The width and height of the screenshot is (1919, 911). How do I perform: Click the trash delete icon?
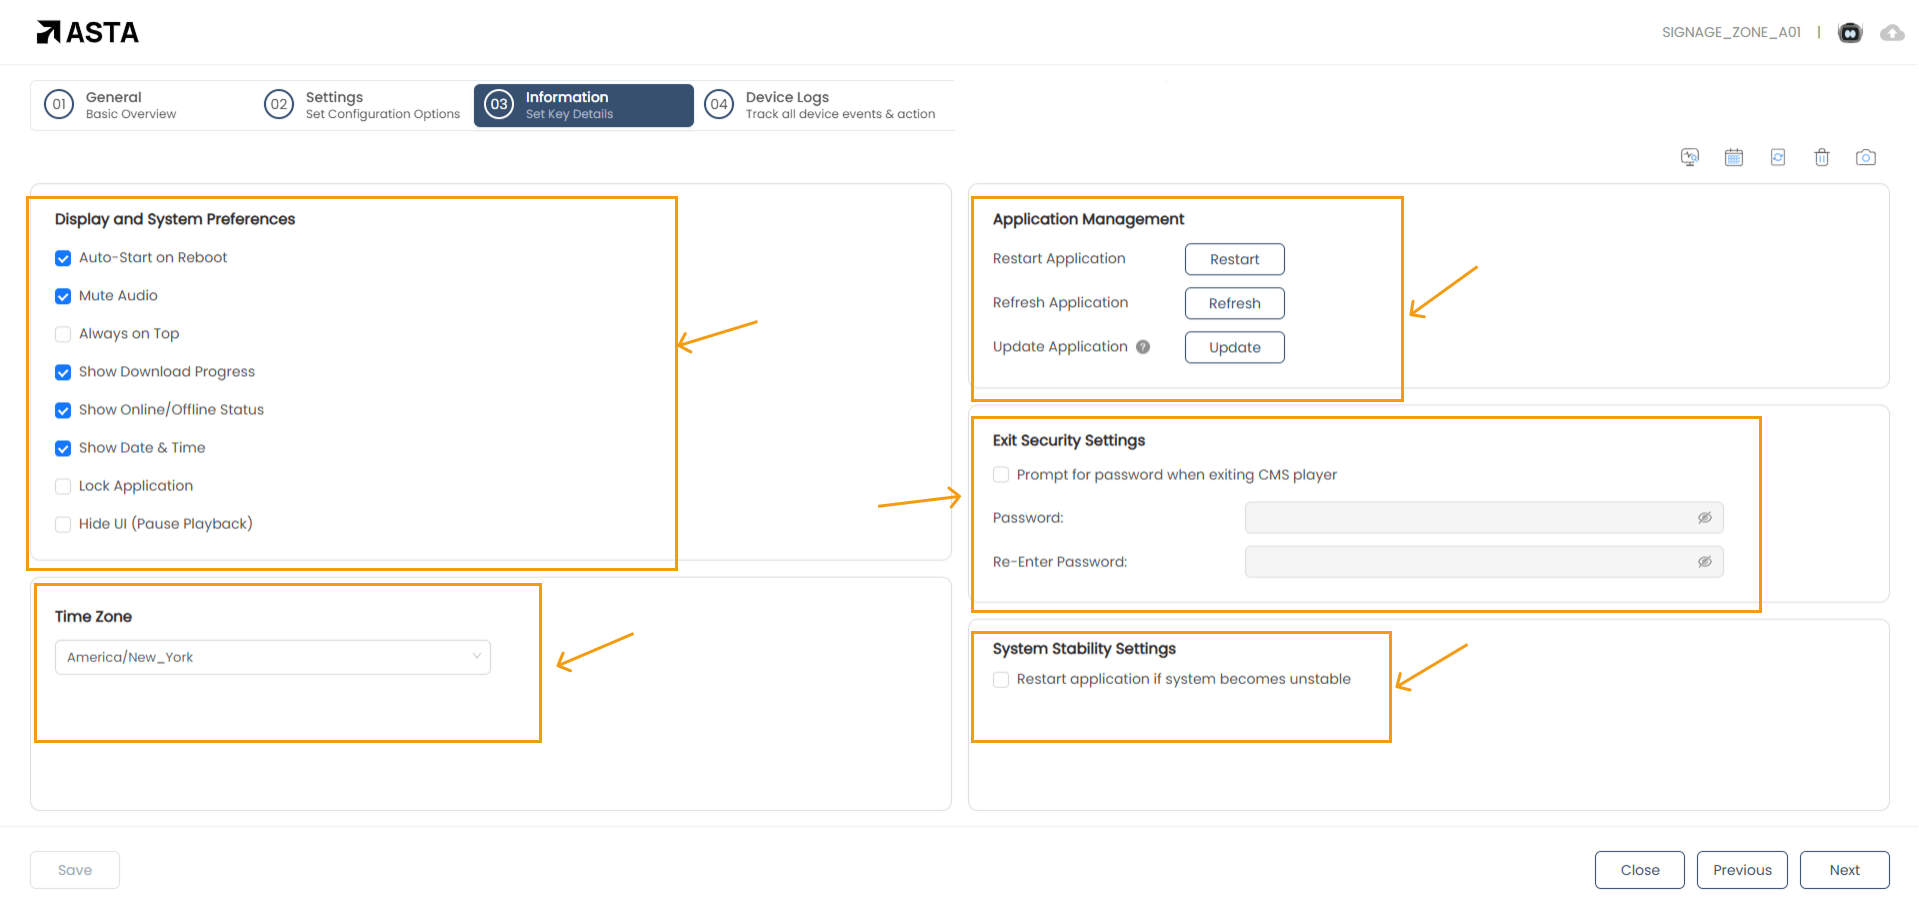click(1821, 157)
